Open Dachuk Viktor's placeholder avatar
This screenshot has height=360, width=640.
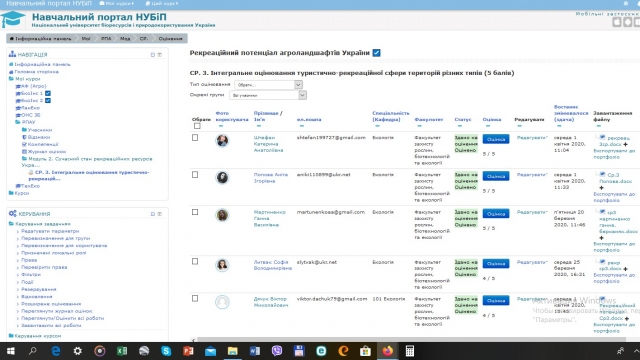click(222, 302)
